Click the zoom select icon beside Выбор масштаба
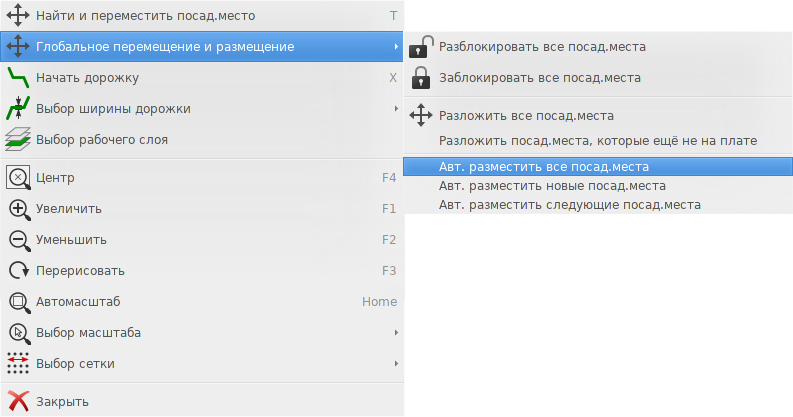 19,333
